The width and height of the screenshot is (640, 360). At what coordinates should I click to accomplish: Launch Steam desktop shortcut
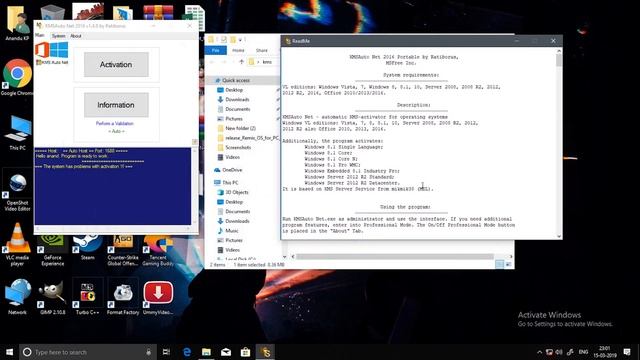coord(87,247)
